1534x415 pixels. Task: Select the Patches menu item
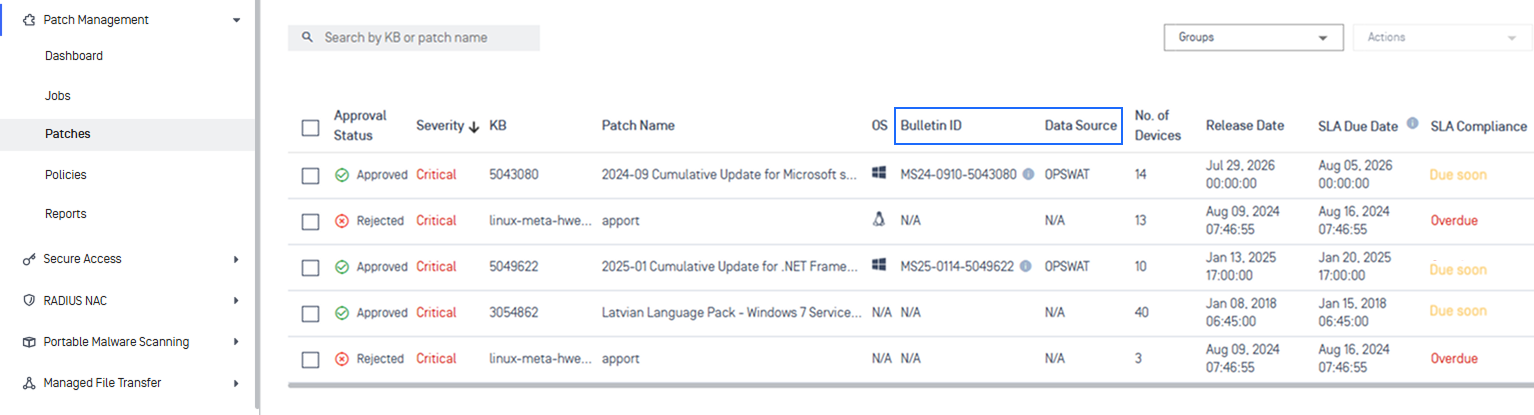68,134
